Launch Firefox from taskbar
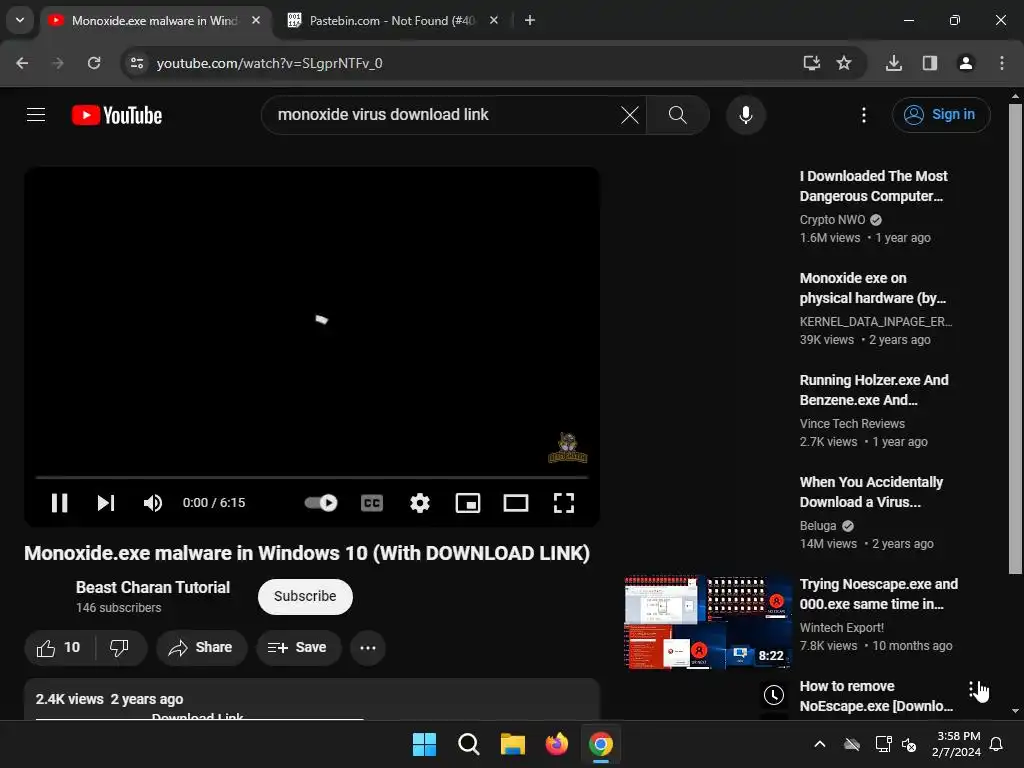1024x768 pixels. (x=556, y=744)
